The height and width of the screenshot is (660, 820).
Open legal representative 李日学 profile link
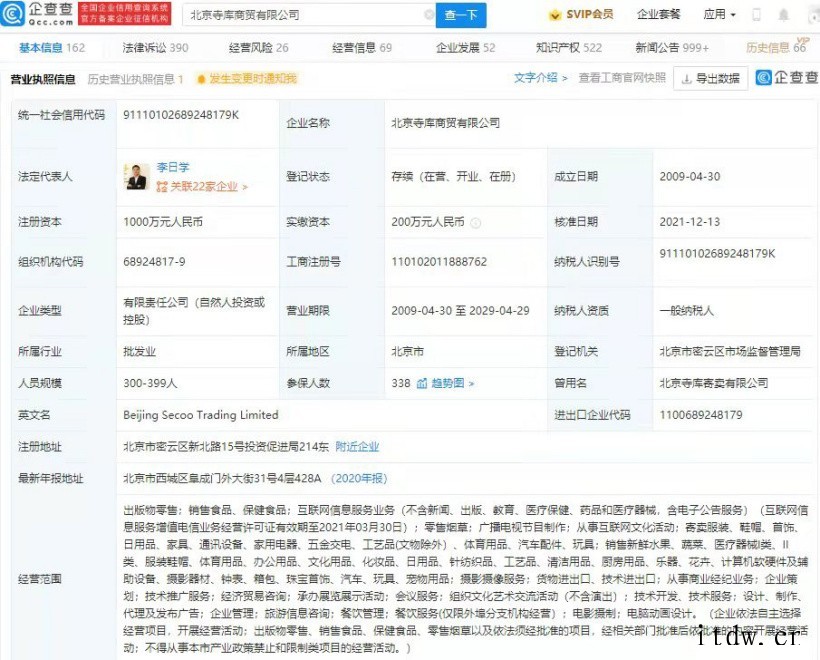tap(173, 167)
